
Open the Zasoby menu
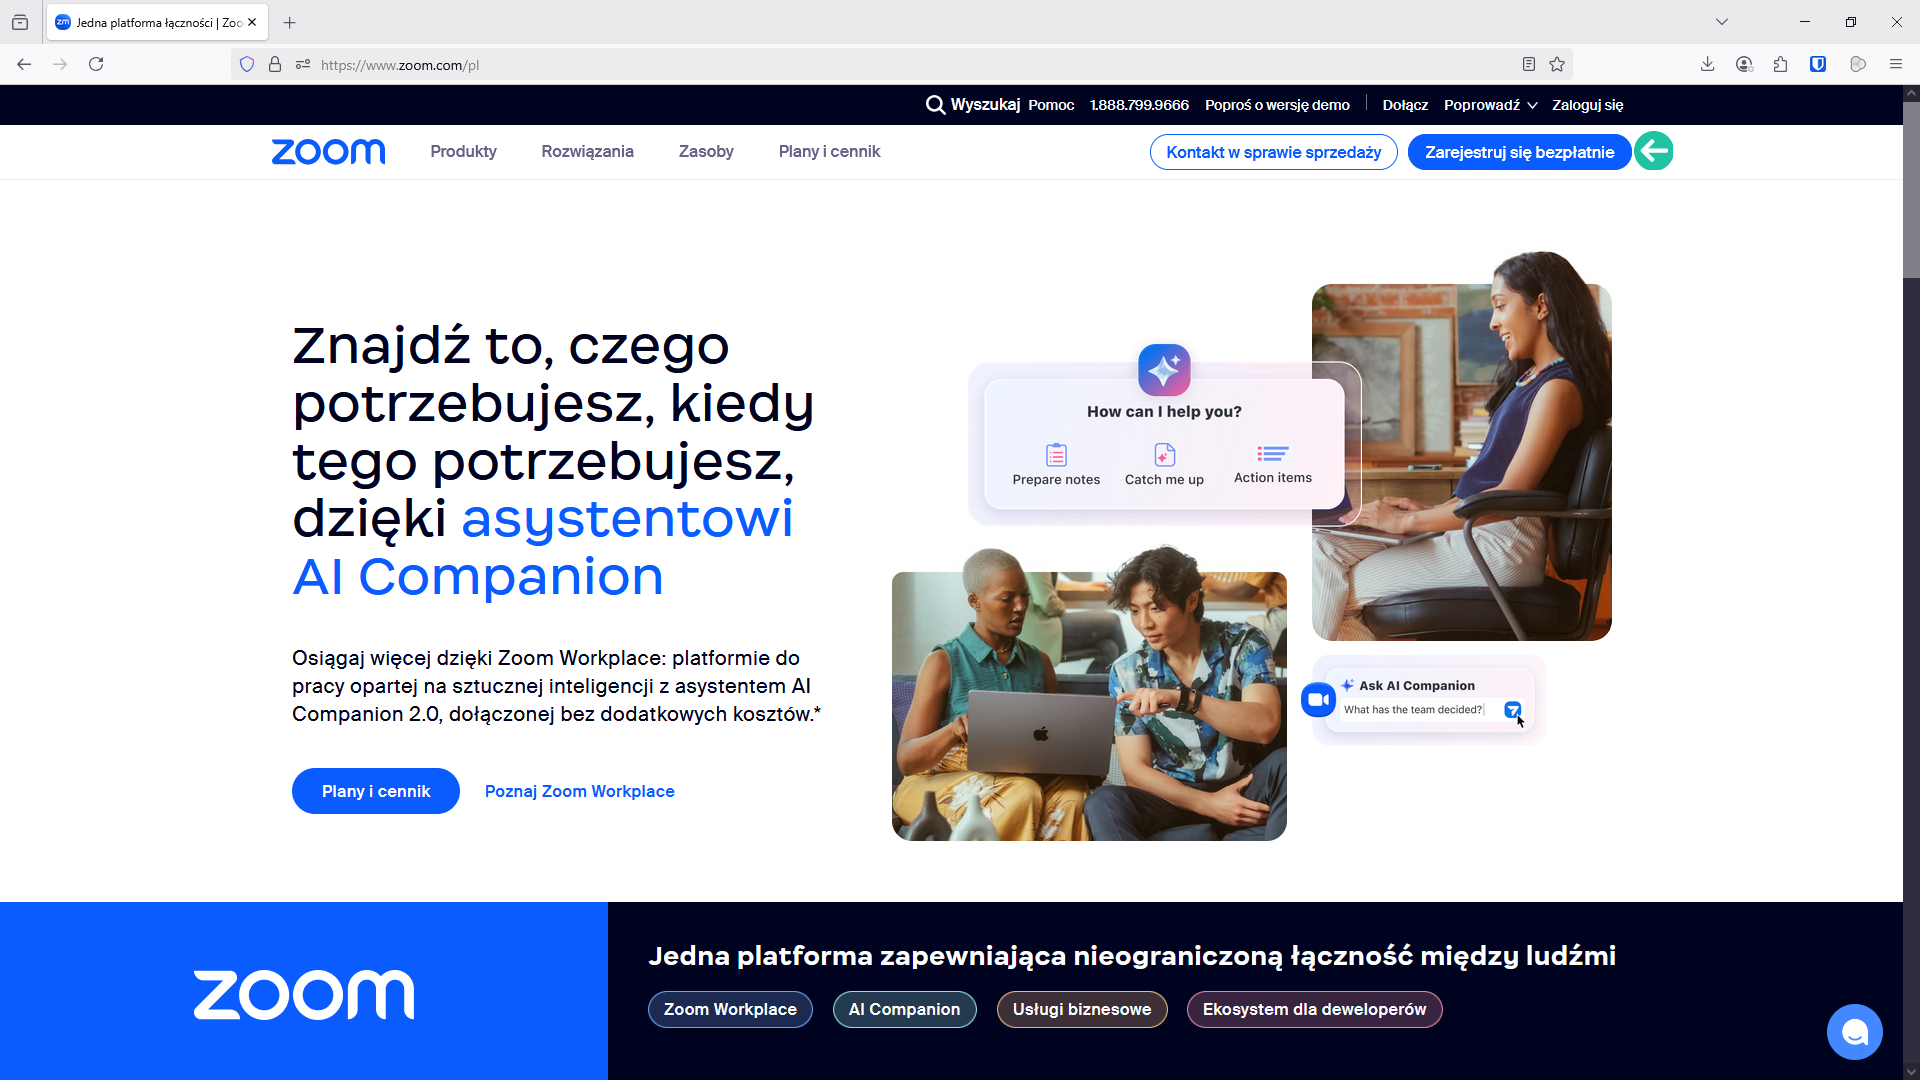[x=706, y=152]
